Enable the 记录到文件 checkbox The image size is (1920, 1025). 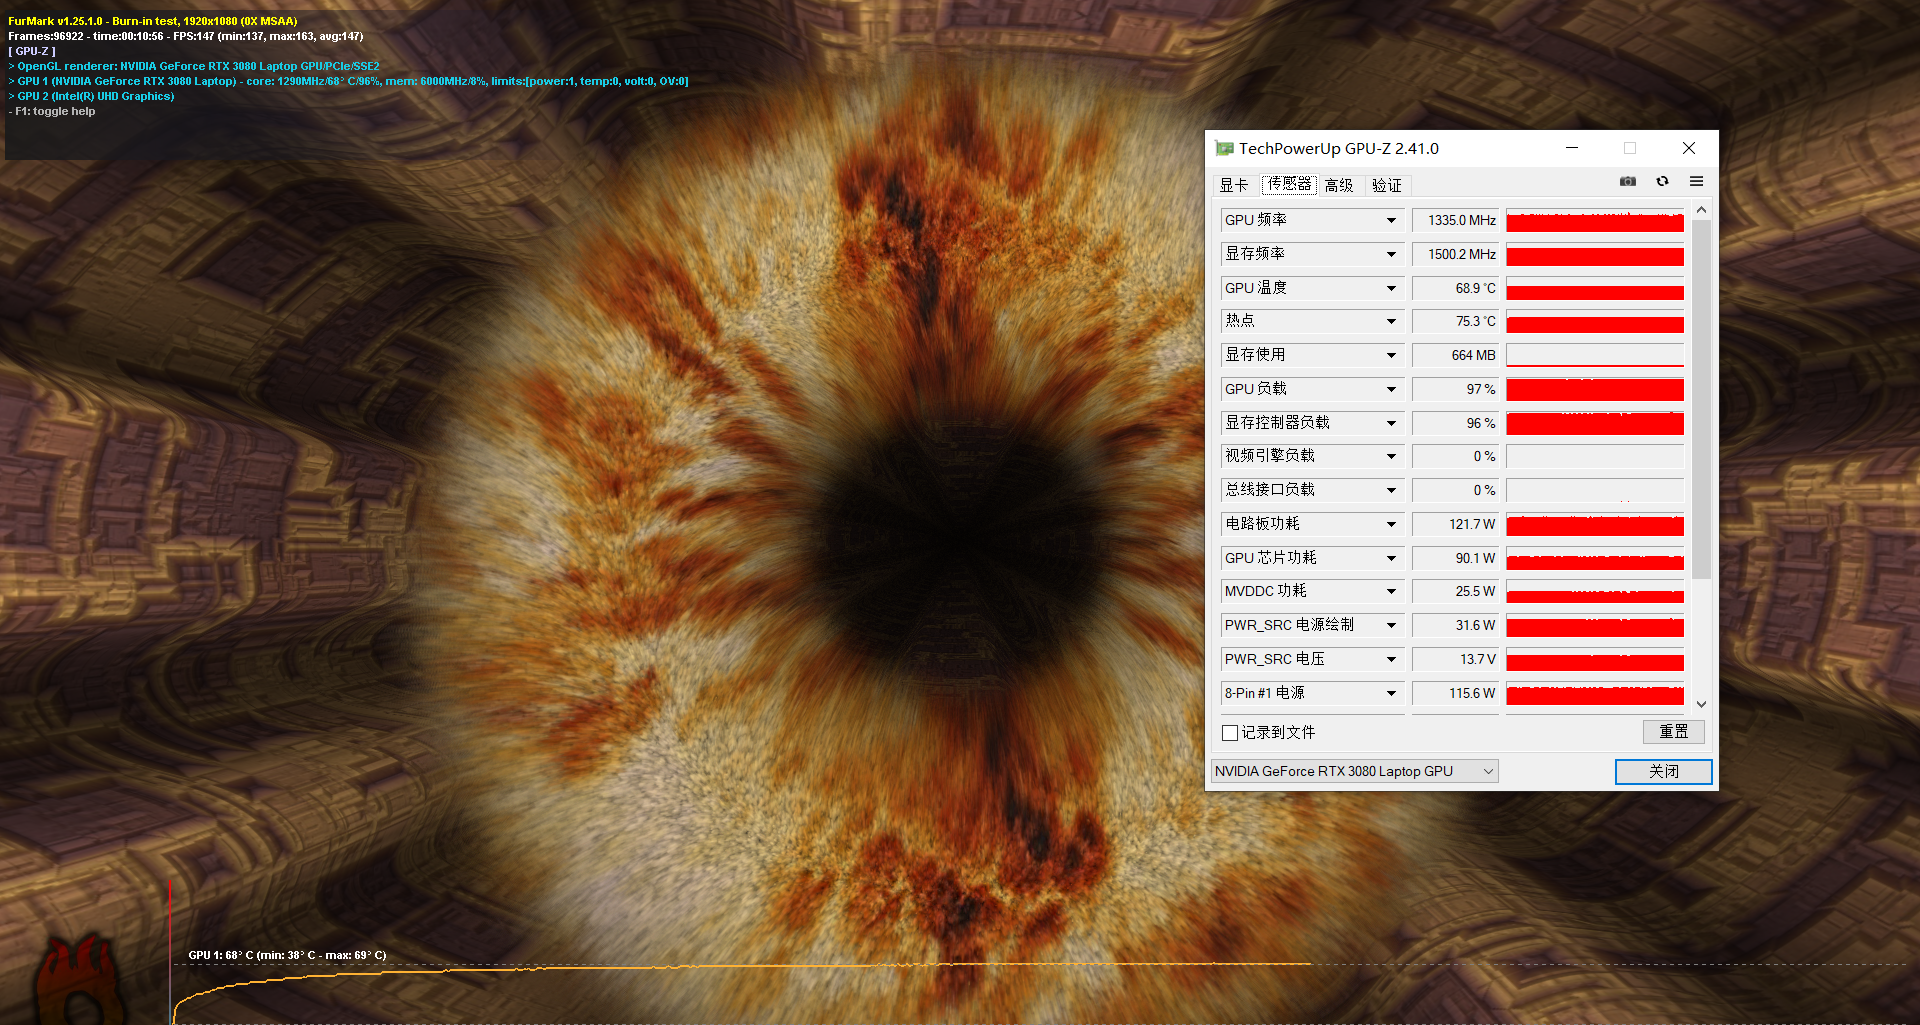point(1230,733)
